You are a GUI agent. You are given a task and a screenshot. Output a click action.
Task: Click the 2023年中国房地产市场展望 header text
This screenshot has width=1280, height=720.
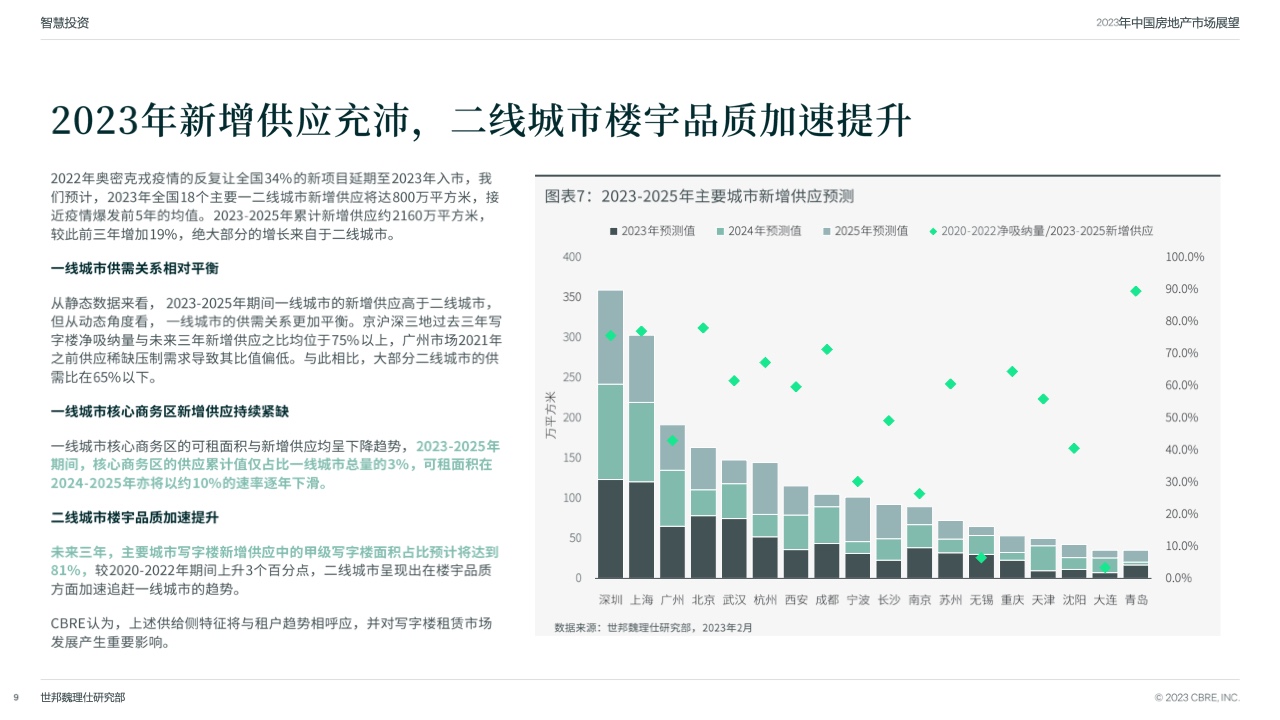pyautogui.click(x=1167, y=22)
